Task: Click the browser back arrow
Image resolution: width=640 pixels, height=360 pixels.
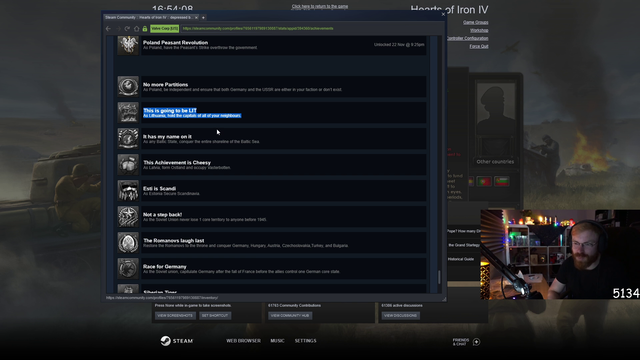Action: pyautogui.click(x=108, y=29)
